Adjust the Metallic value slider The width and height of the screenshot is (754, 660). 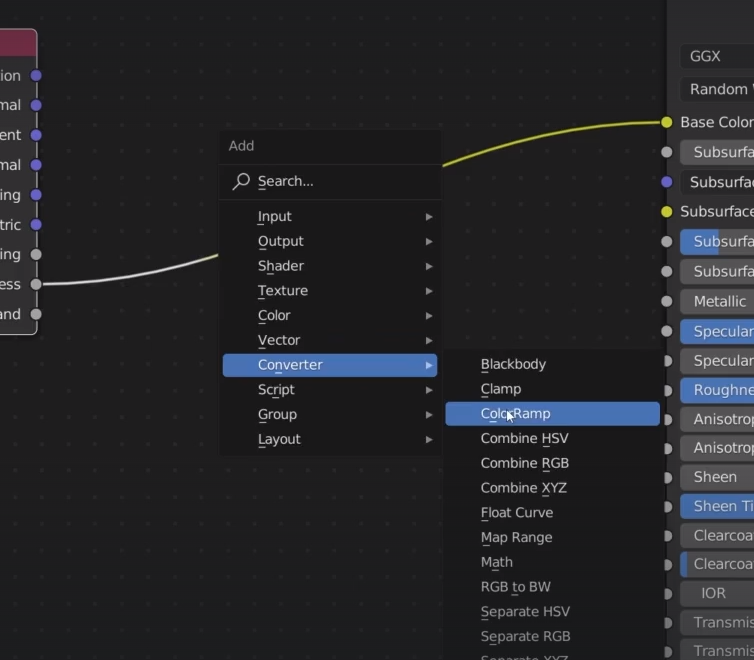717,302
